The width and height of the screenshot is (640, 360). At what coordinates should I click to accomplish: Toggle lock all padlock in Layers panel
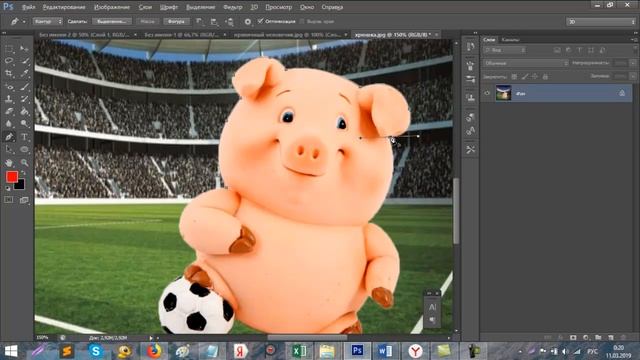click(x=545, y=76)
